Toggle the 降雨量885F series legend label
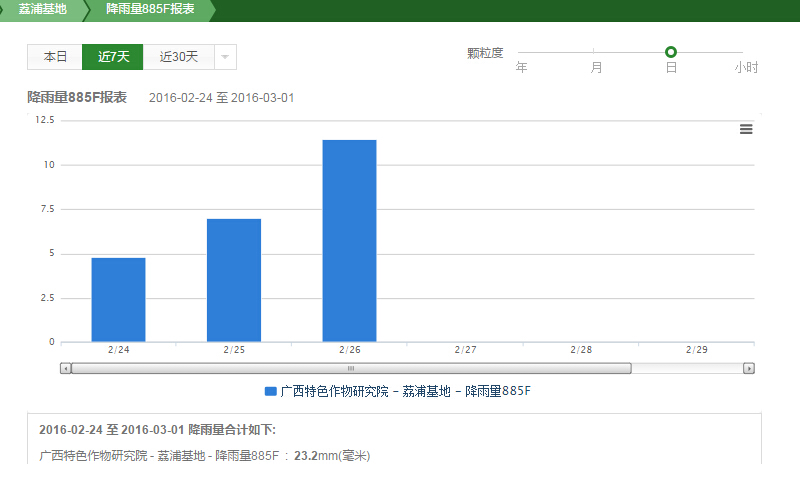This screenshot has width=800, height=481. [x=405, y=391]
